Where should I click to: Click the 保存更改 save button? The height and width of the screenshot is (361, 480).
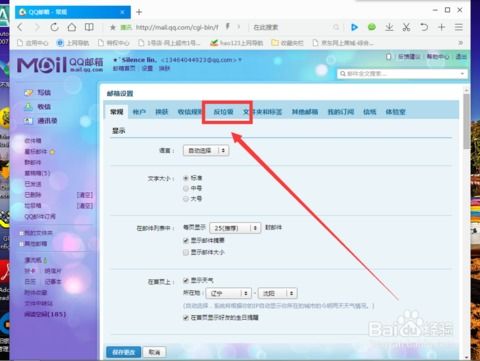123,352
